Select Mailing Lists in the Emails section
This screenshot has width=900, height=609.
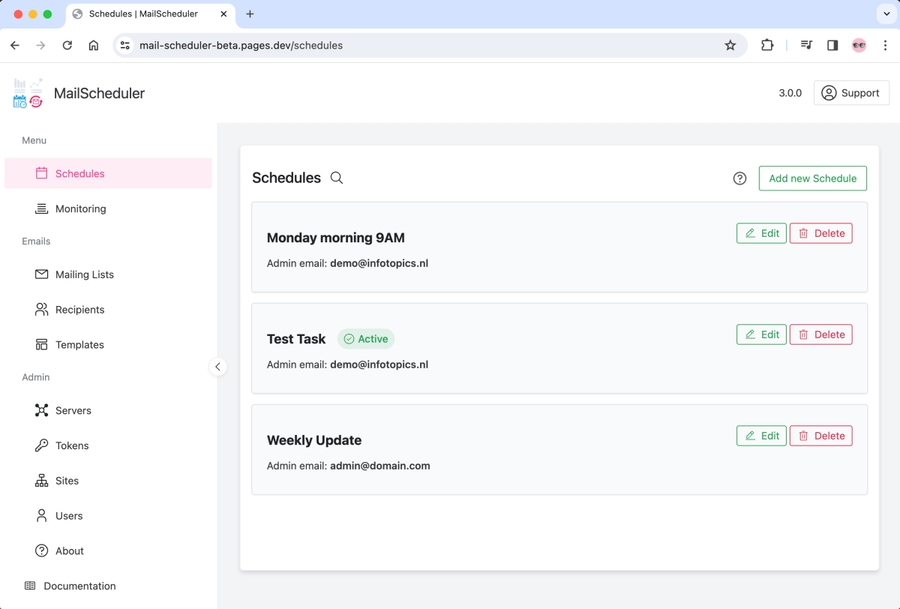[x=84, y=274]
